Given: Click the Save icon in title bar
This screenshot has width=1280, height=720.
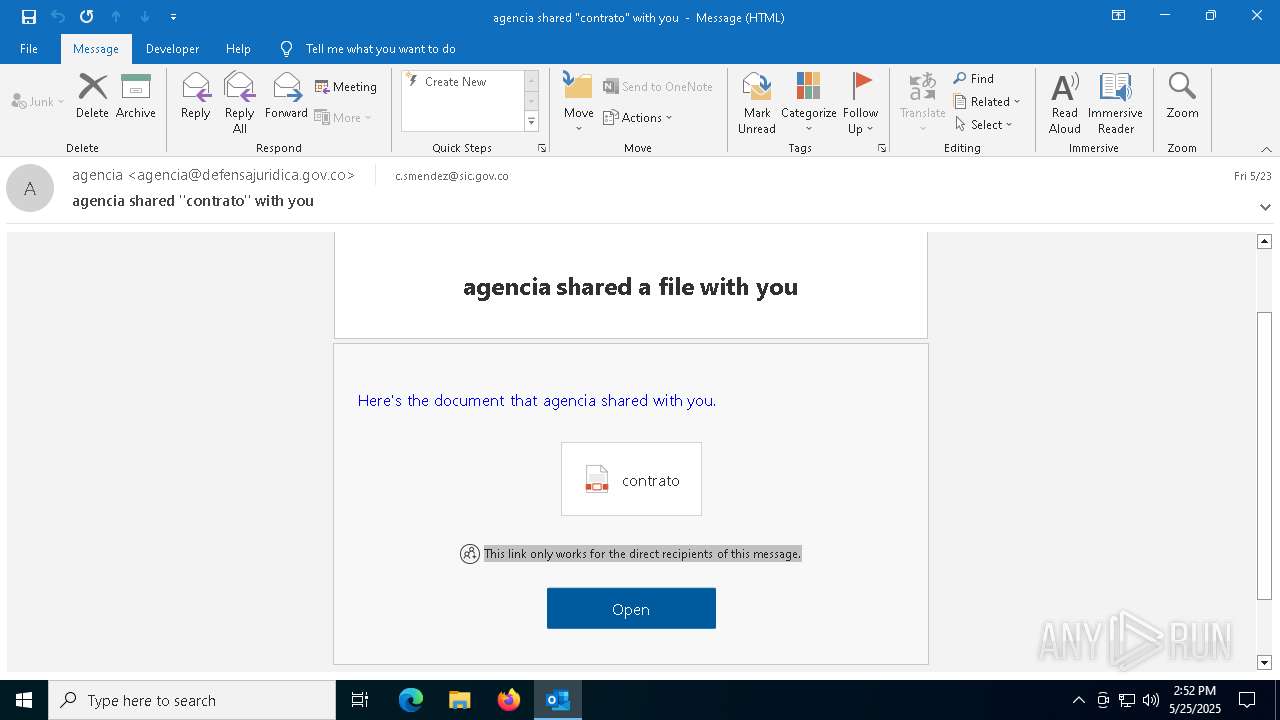Looking at the screenshot, I should click(29, 17).
